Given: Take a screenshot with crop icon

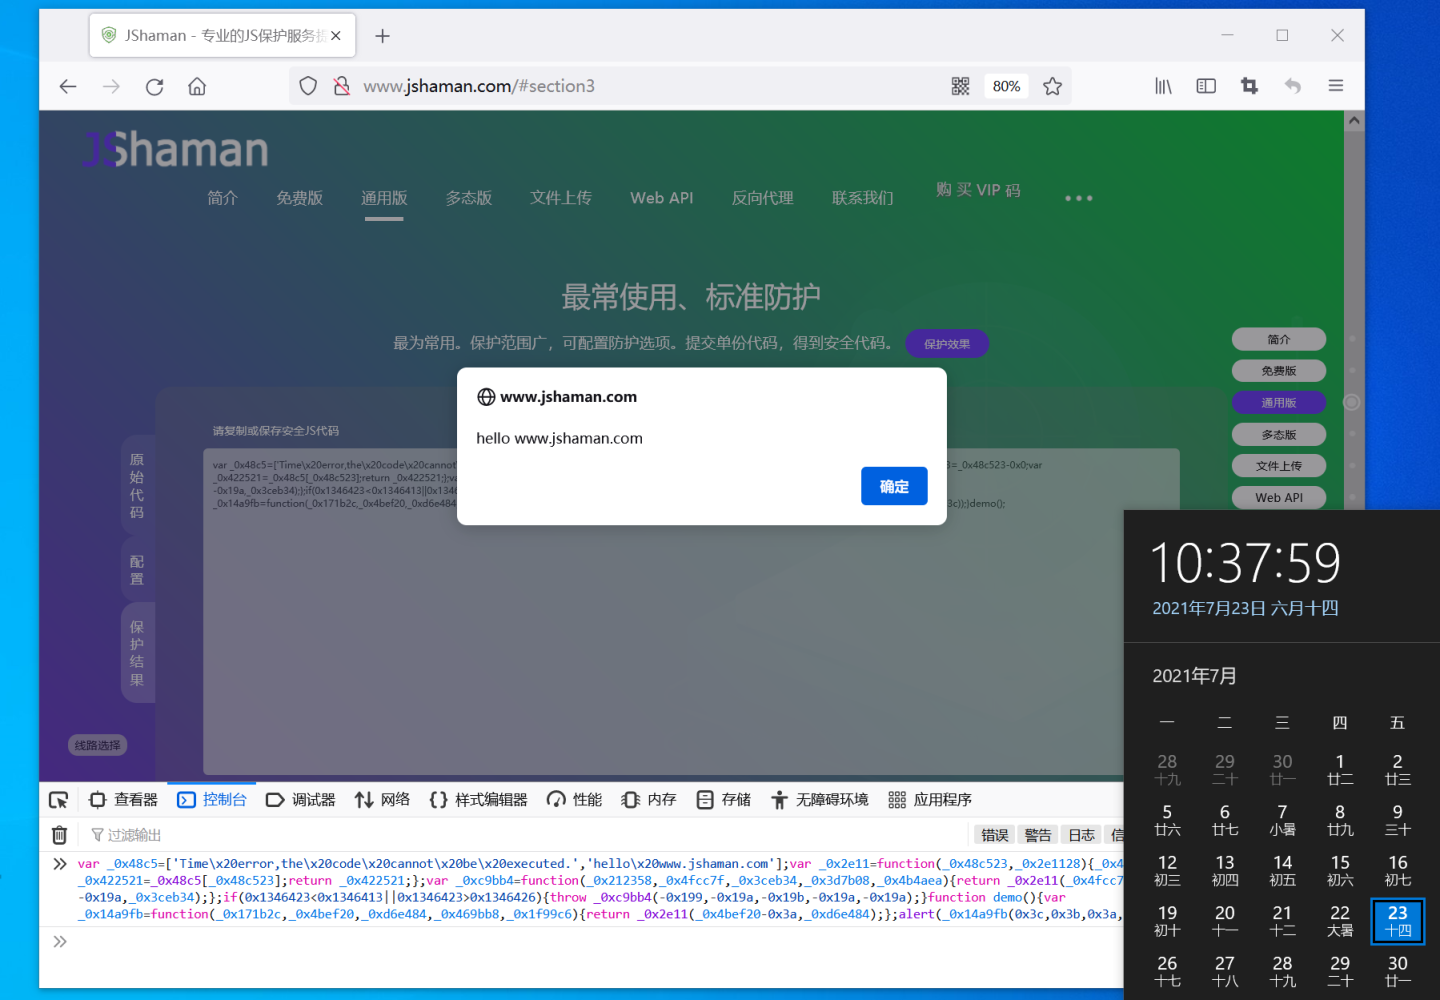Looking at the screenshot, I should (x=1249, y=86).
